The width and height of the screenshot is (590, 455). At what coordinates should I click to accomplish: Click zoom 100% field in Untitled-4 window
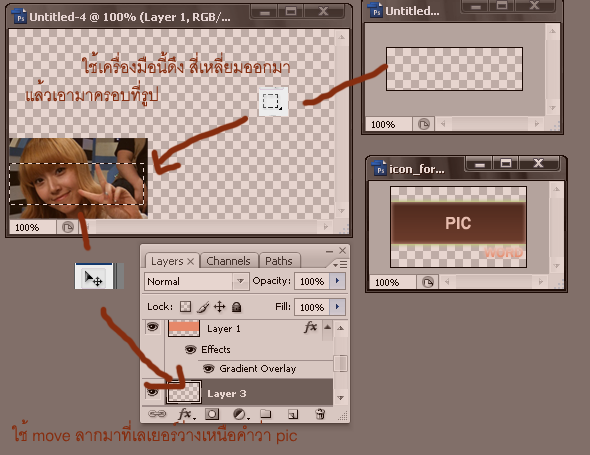tap(33, 227)
